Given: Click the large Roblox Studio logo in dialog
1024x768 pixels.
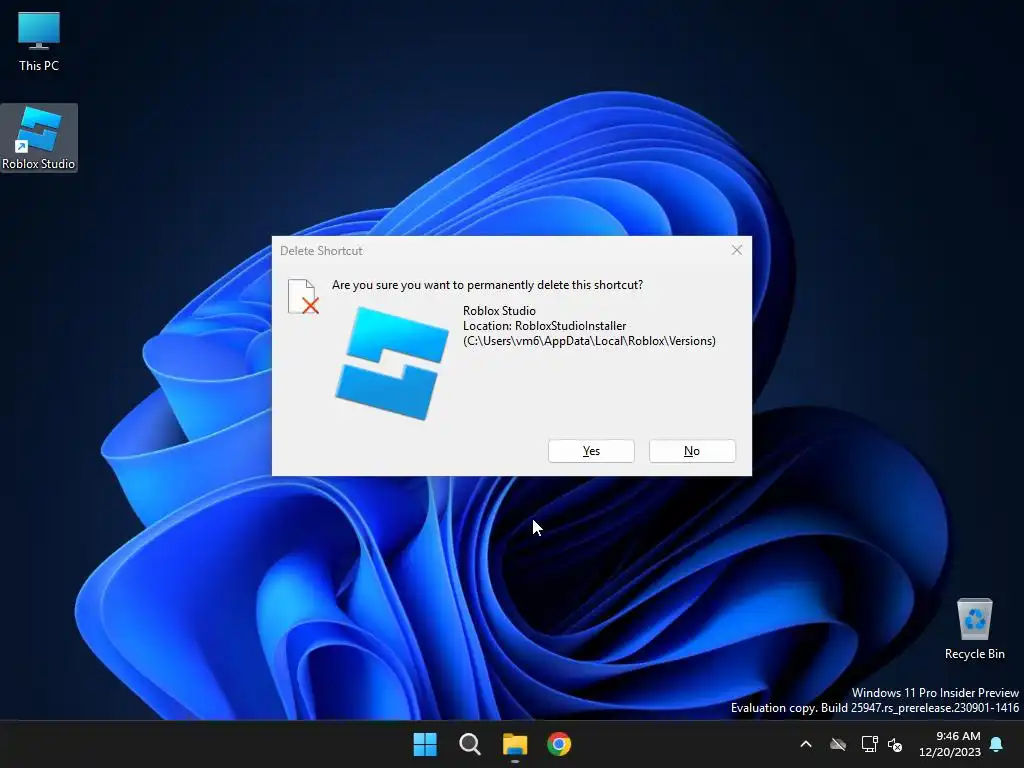Looking at the screenshot, I should [392, 362].
